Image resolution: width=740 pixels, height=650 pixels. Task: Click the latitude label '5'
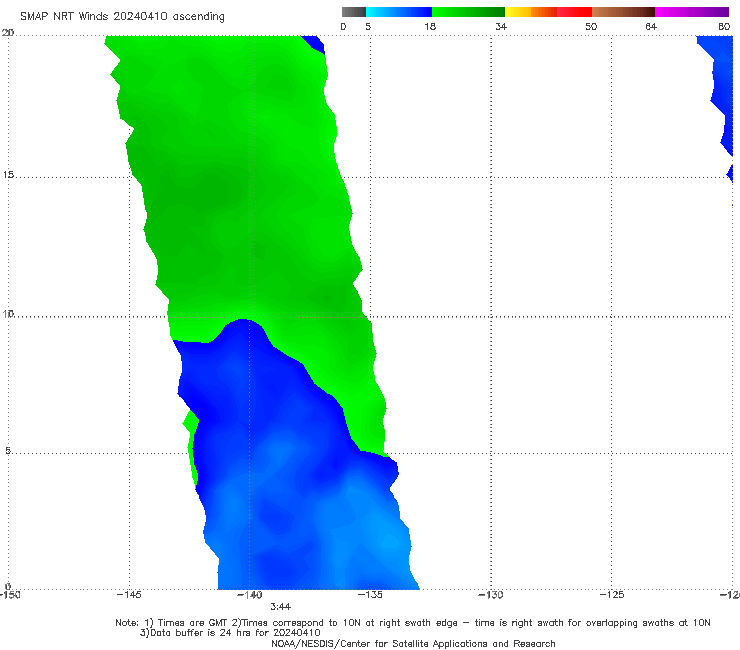point(8,451)
